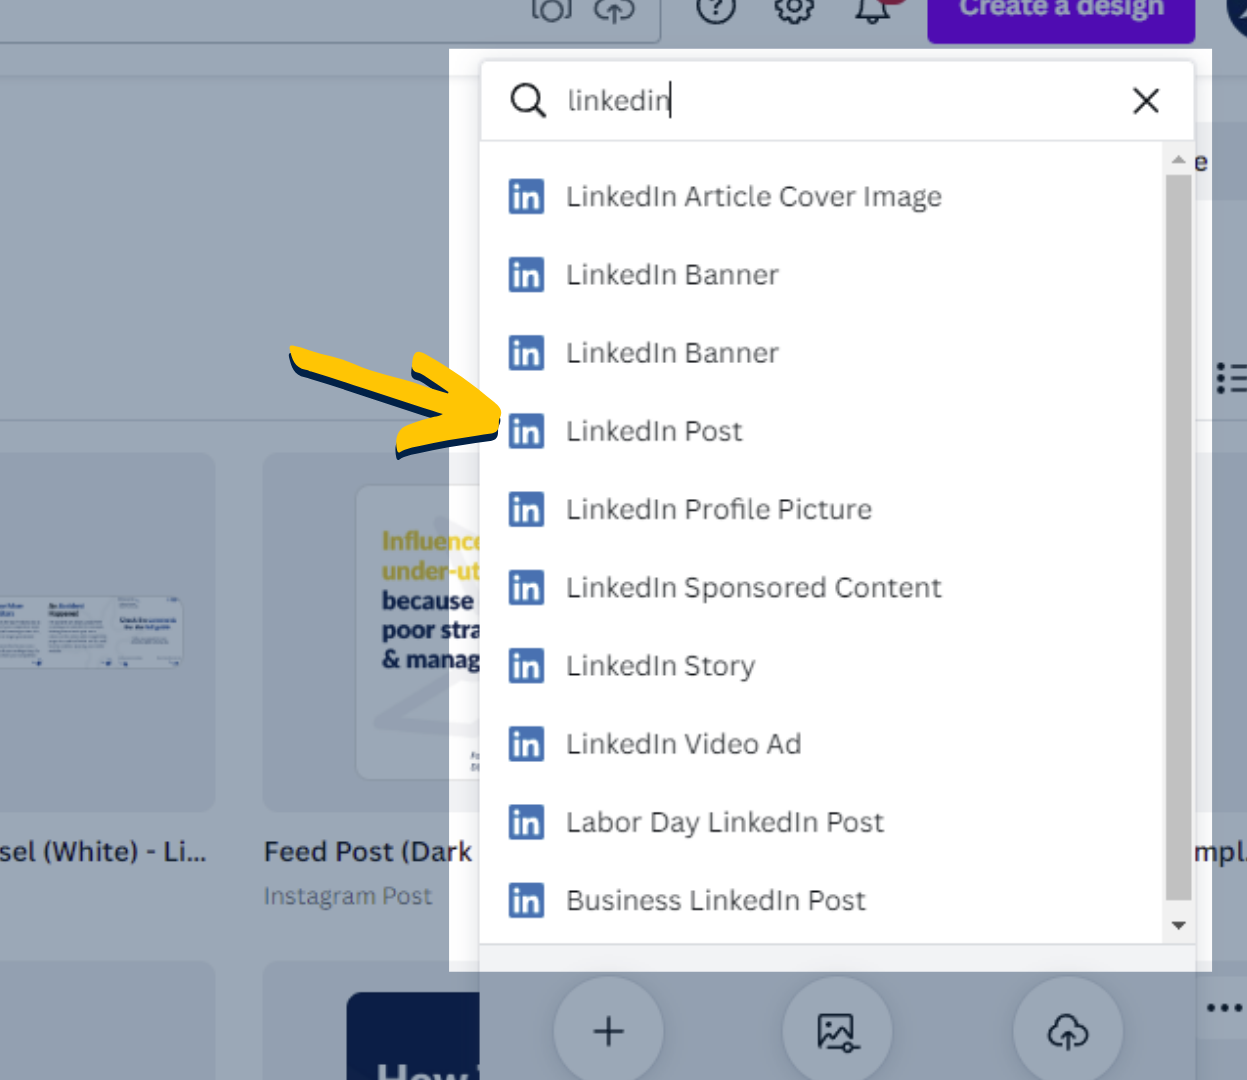Click the scrollbar down arrow in the dropdown
This screenshot has width=1247, height=1080.
pos(1177,924)
